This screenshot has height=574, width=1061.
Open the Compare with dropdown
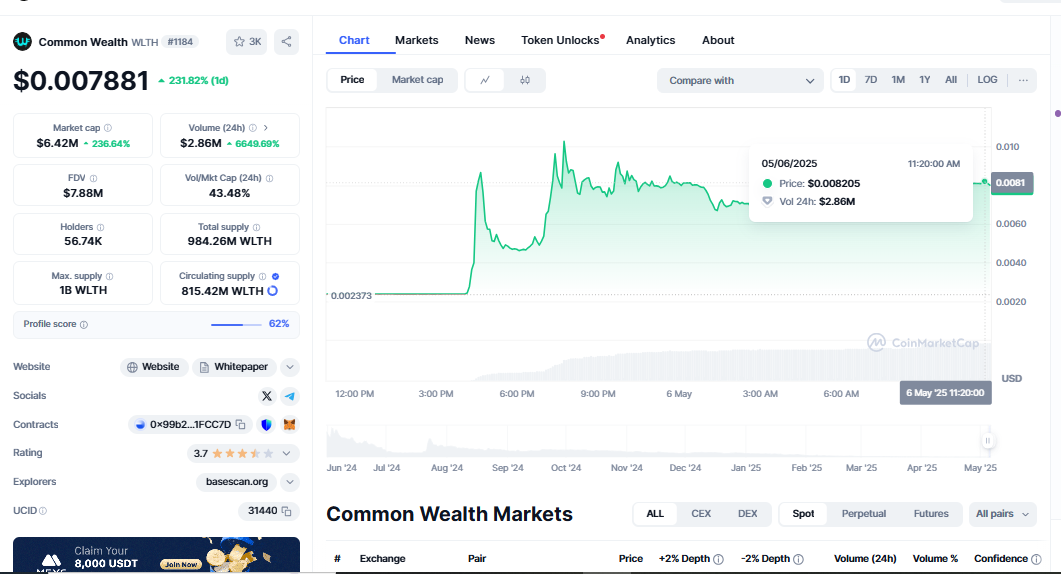pyautogui.click(x=740, y=81)
